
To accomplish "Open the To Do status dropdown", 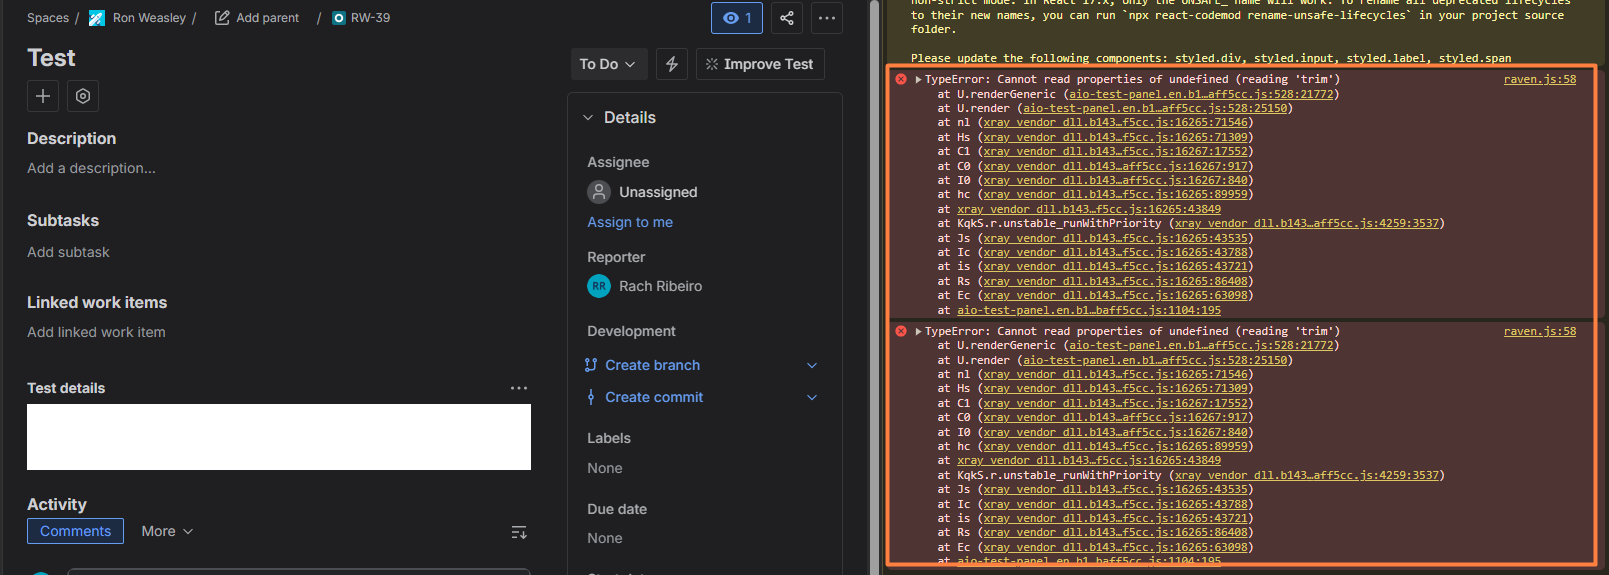I will coord(608,64).
